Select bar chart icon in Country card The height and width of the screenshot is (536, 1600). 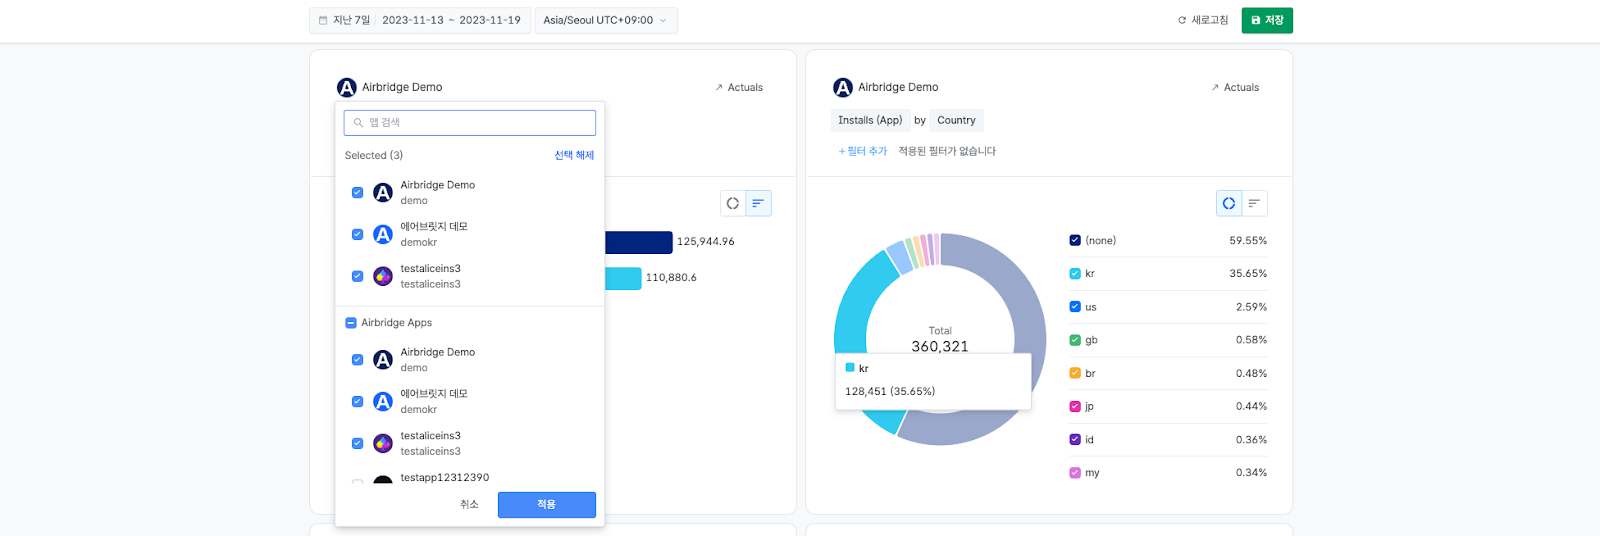pyautogui.click(x=1254, y=203)
